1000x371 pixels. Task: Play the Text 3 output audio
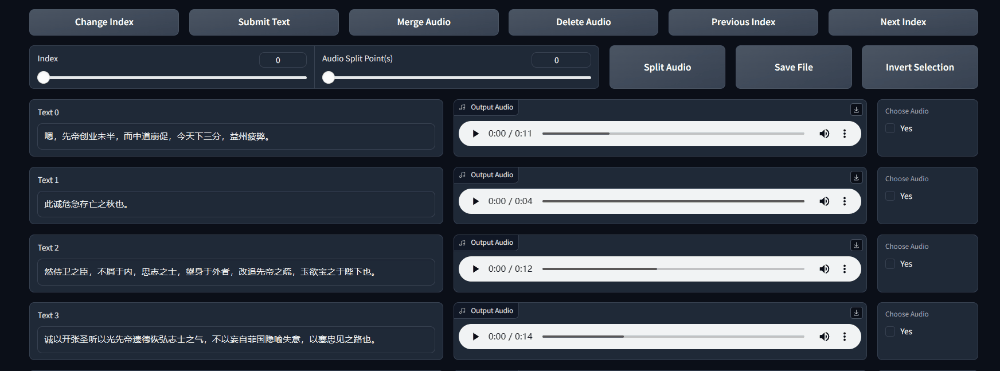point(475,337)
